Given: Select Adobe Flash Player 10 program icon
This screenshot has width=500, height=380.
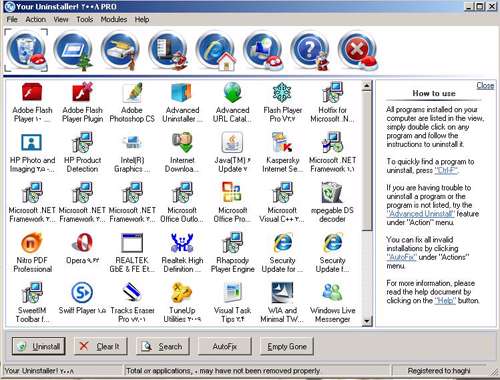Looking at the screenshot, I should tap(32, 92).
